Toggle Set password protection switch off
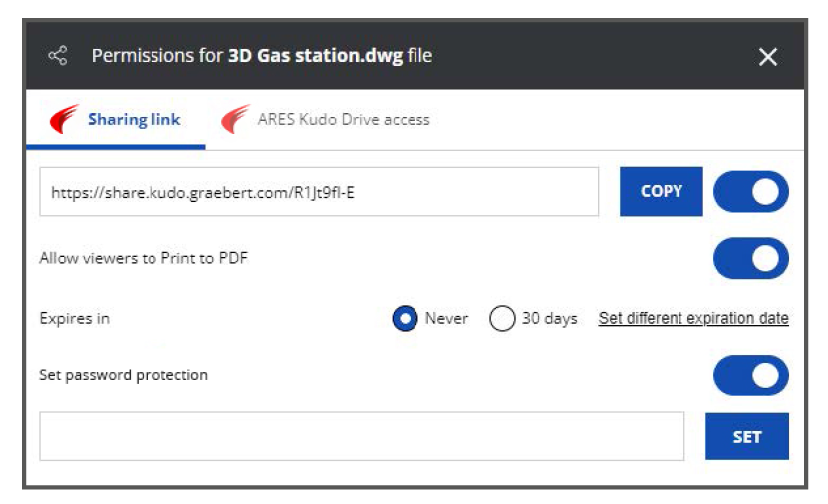This screenshot has height=504, width=828. click(750, 375)
